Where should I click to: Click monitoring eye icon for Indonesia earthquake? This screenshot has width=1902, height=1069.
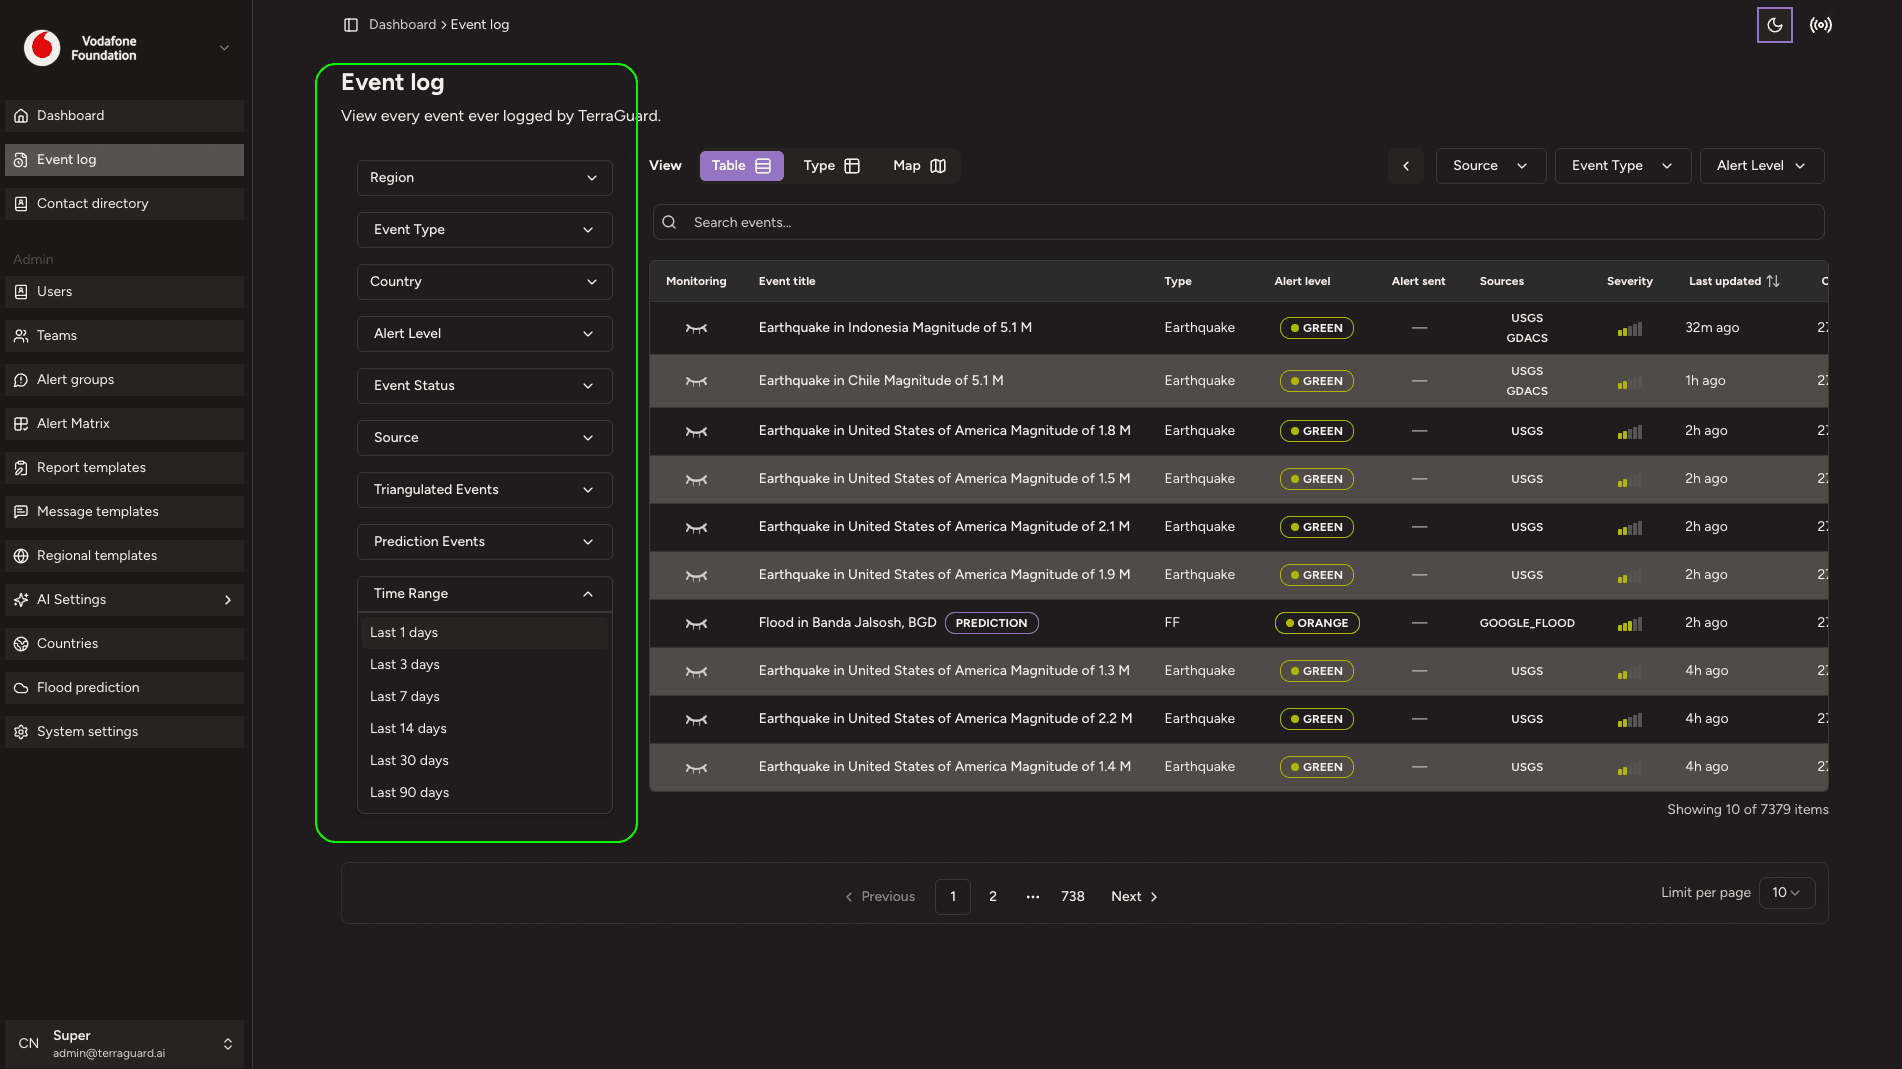click(x=696, y=328)
